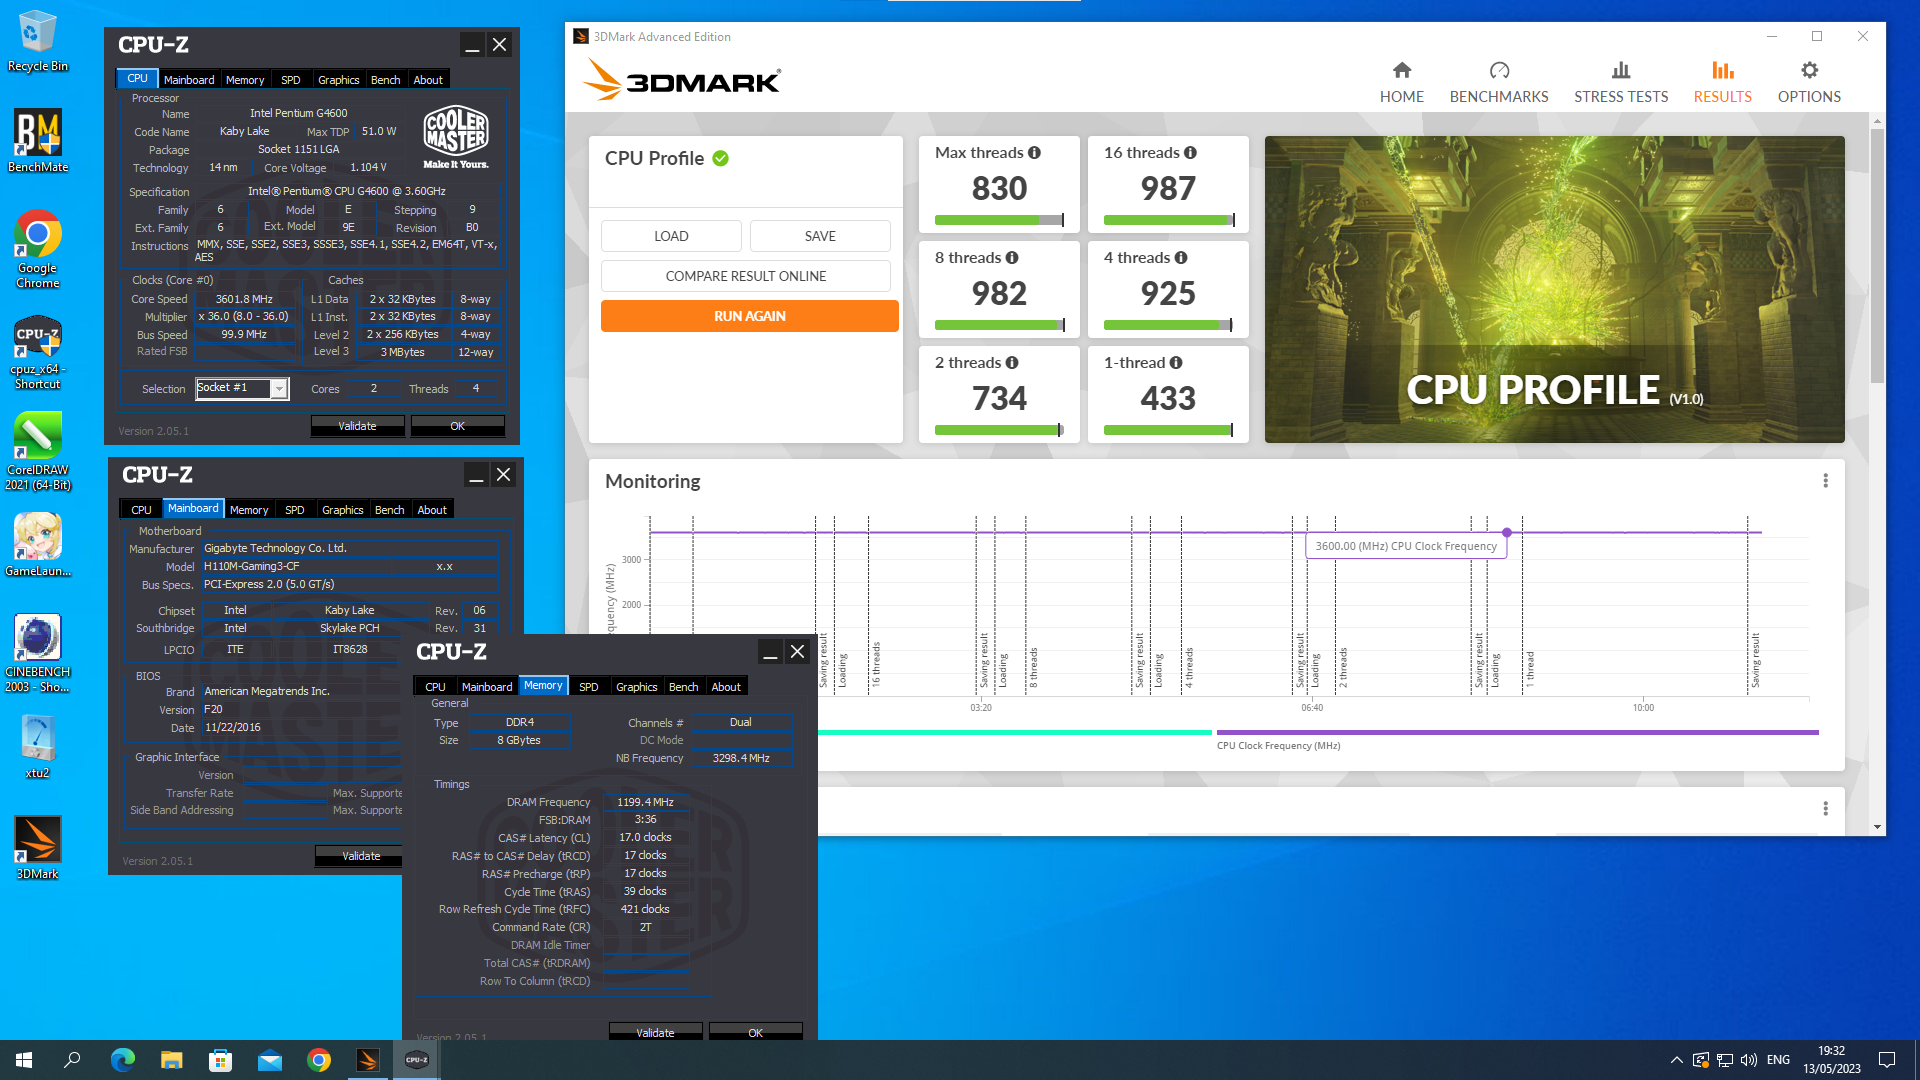
Task: Go to STRESS TESTS in 3DMark
Action: point(1620,82)
